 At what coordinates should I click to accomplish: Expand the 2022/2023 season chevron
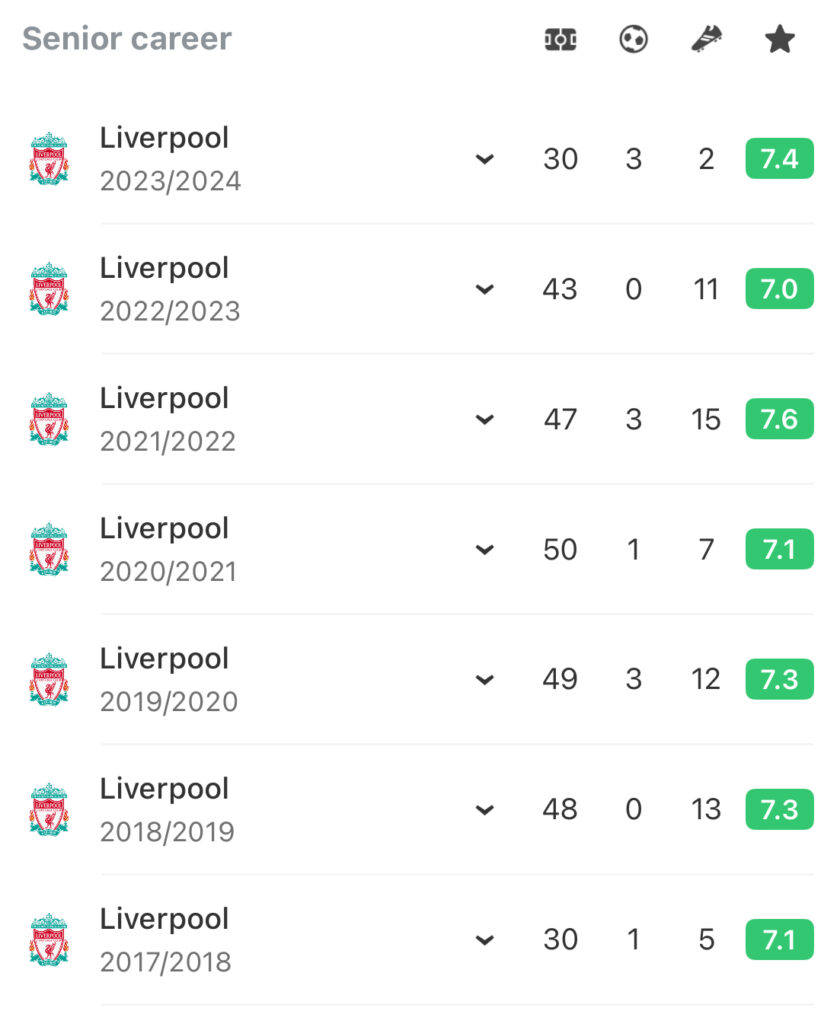tap(485, 289)
